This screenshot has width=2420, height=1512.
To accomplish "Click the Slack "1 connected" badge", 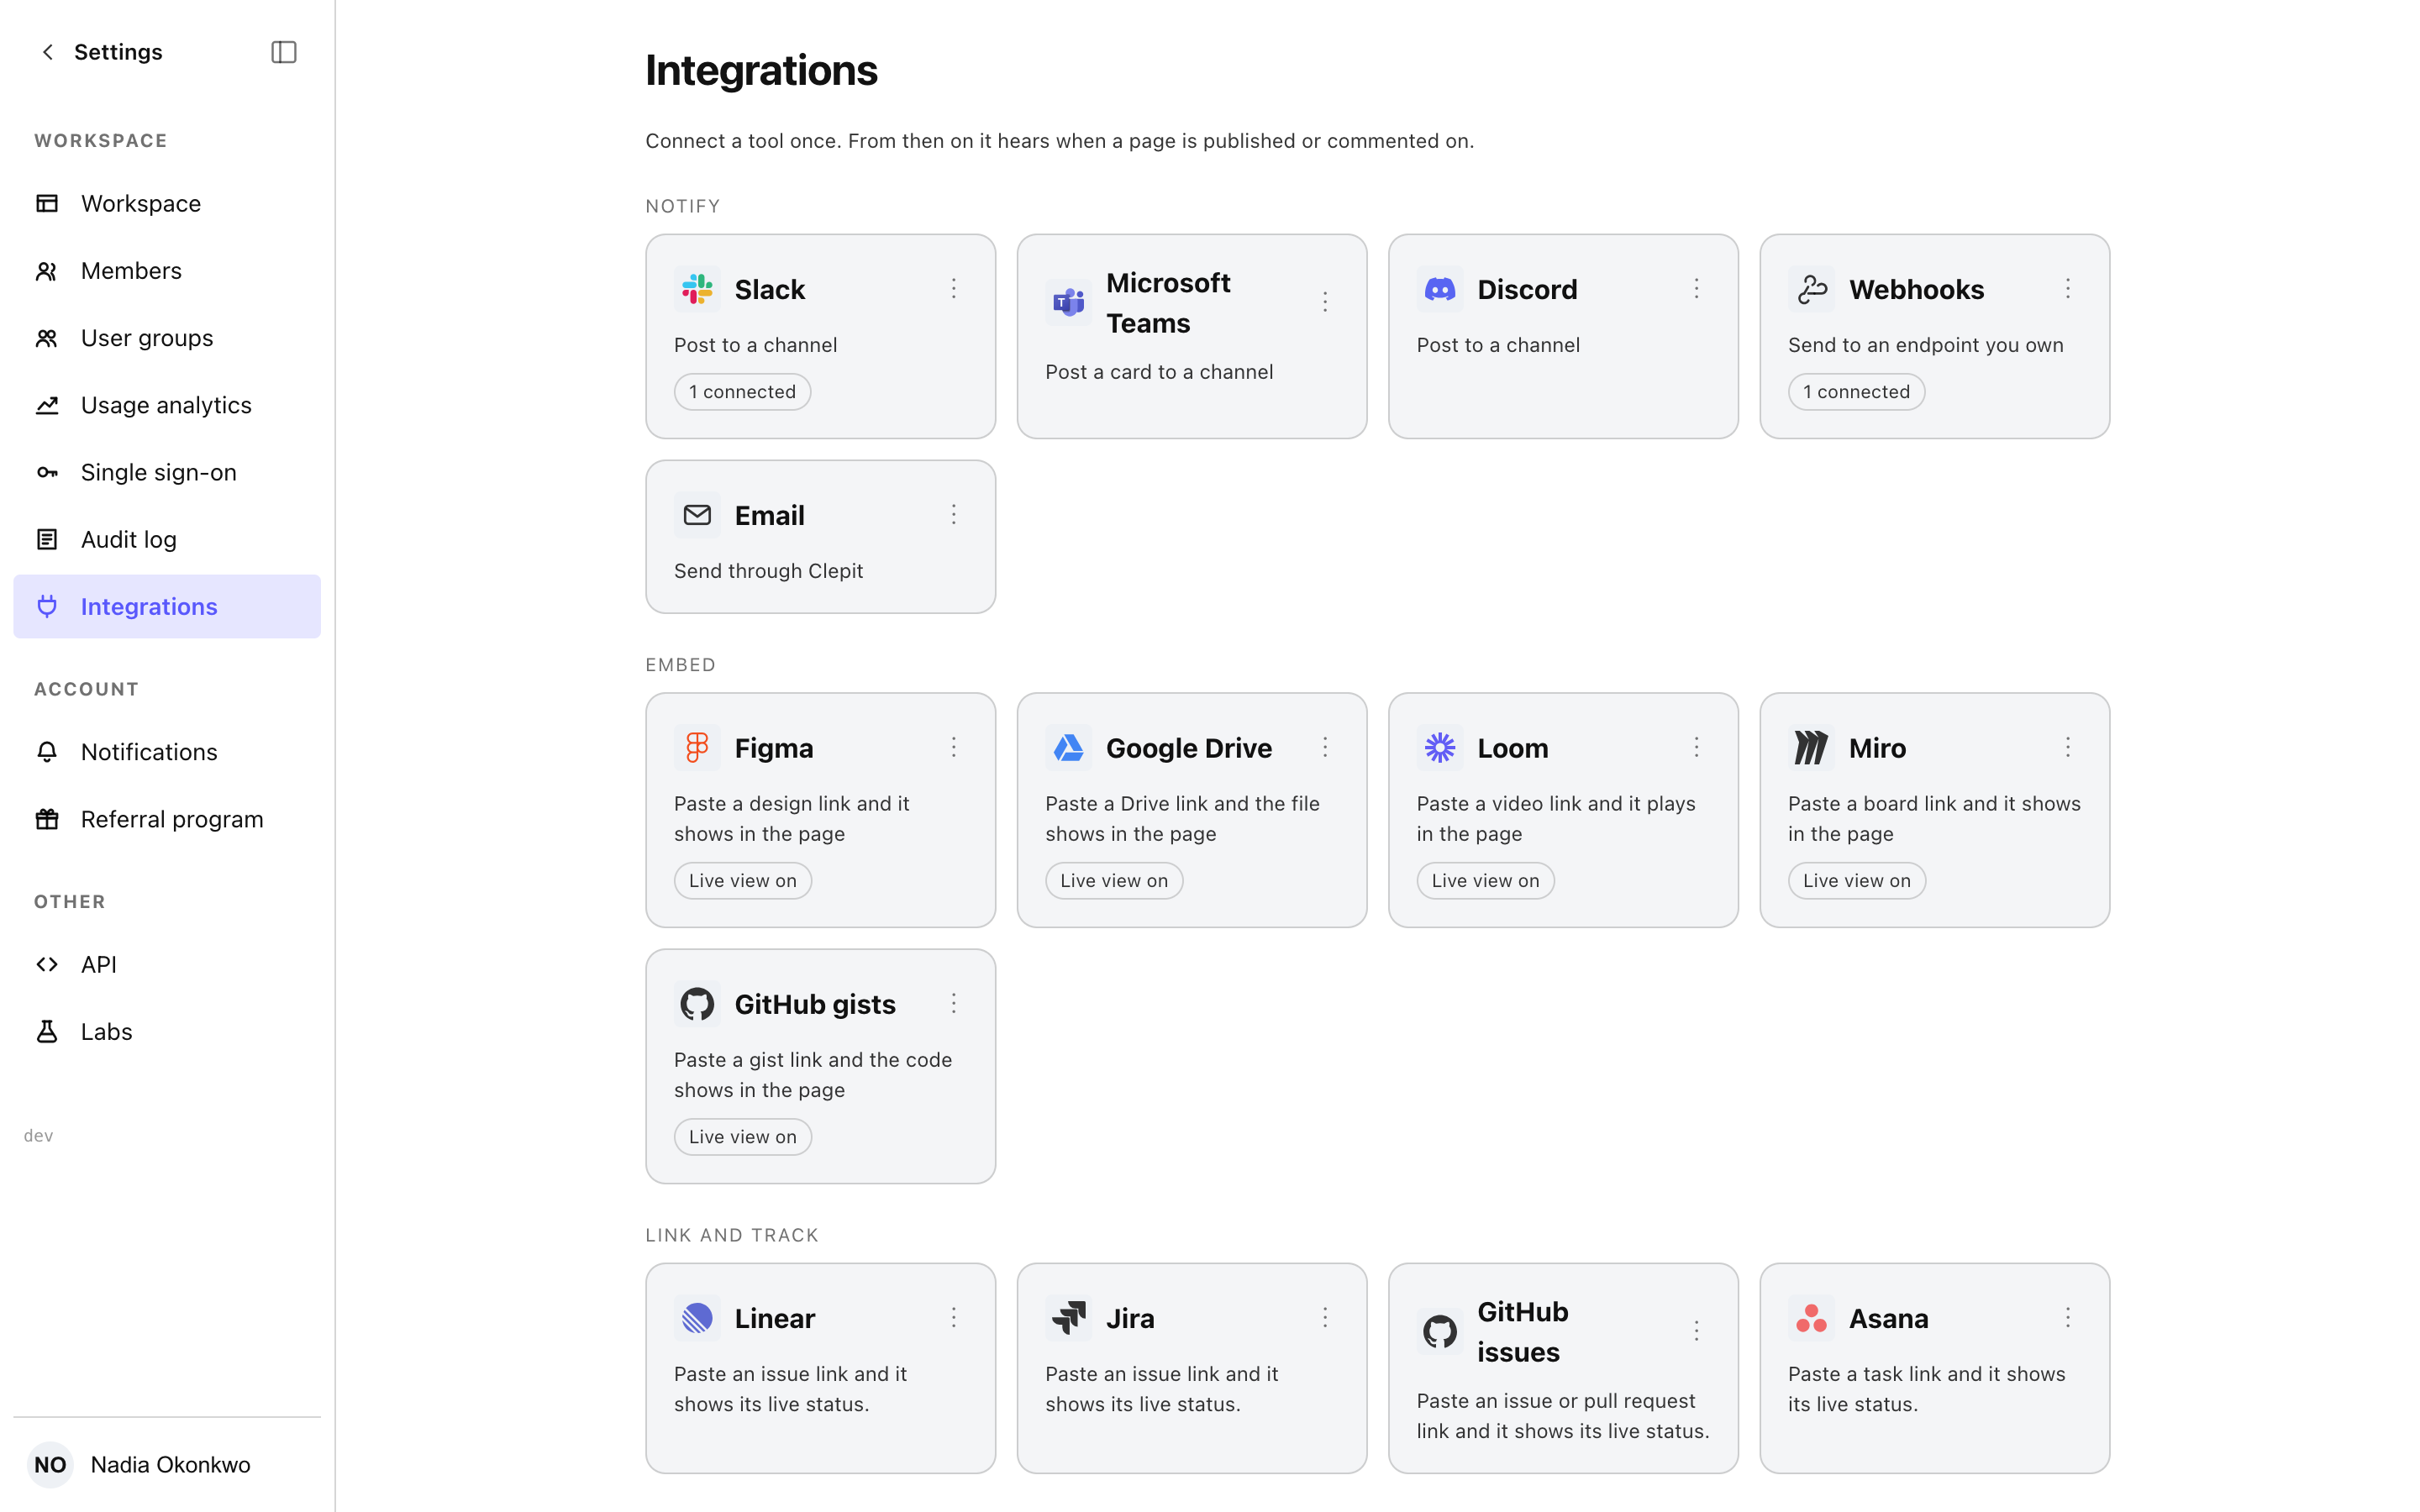I will coord(742,392).
